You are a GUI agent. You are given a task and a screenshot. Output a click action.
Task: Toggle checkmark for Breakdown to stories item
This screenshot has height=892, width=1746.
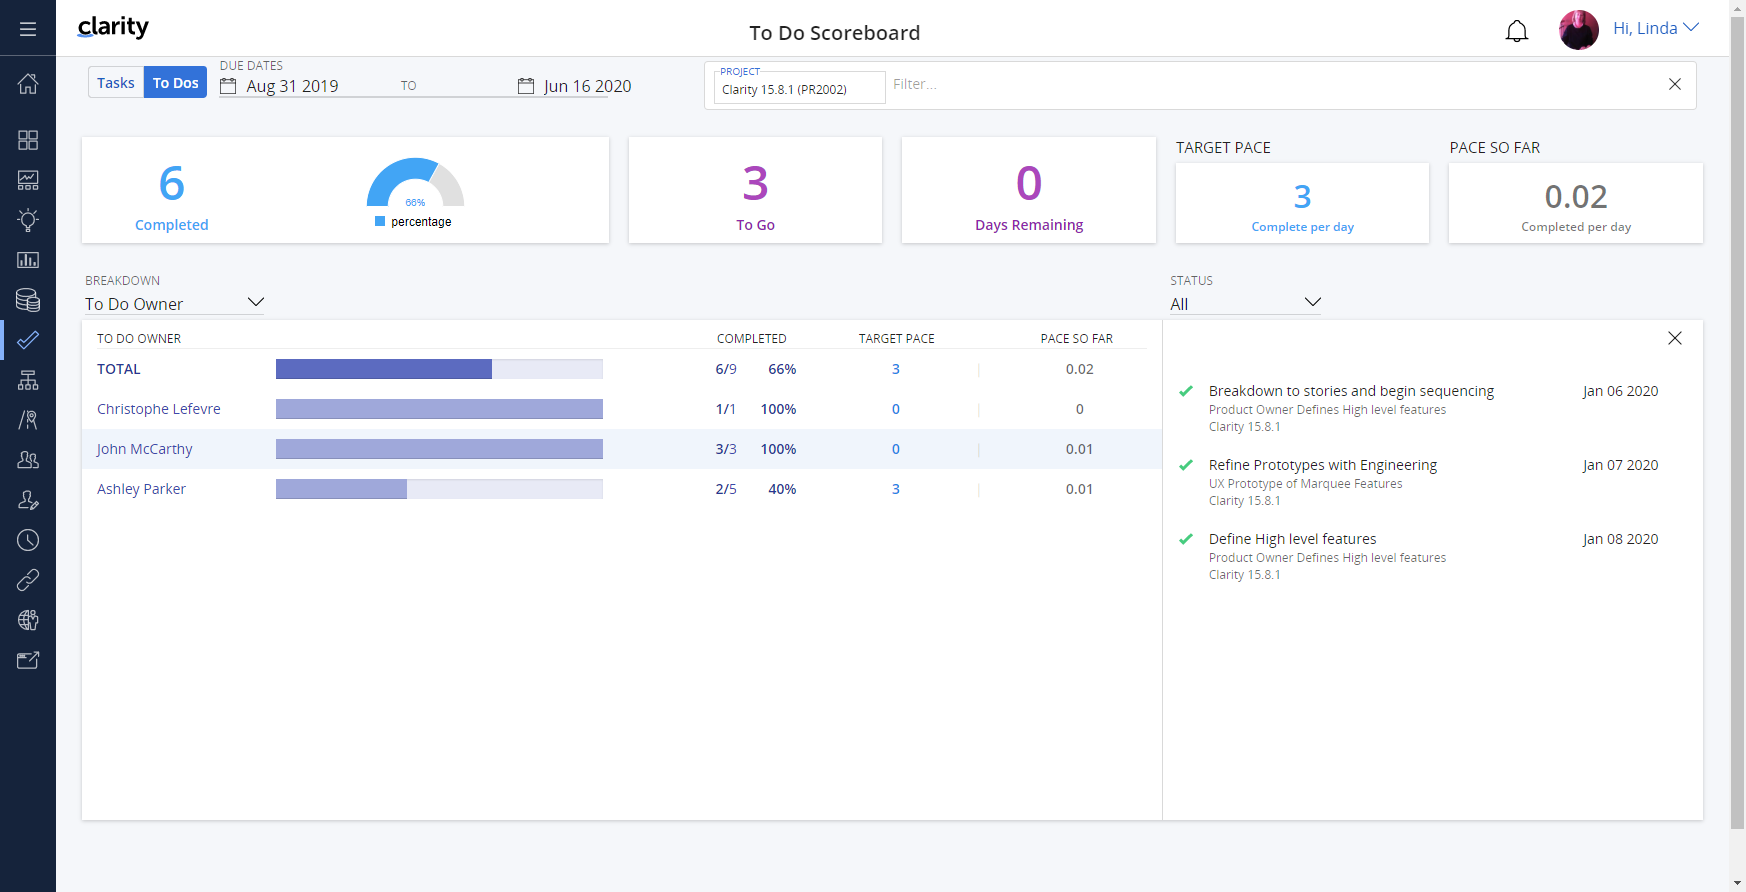[1186, 391]
